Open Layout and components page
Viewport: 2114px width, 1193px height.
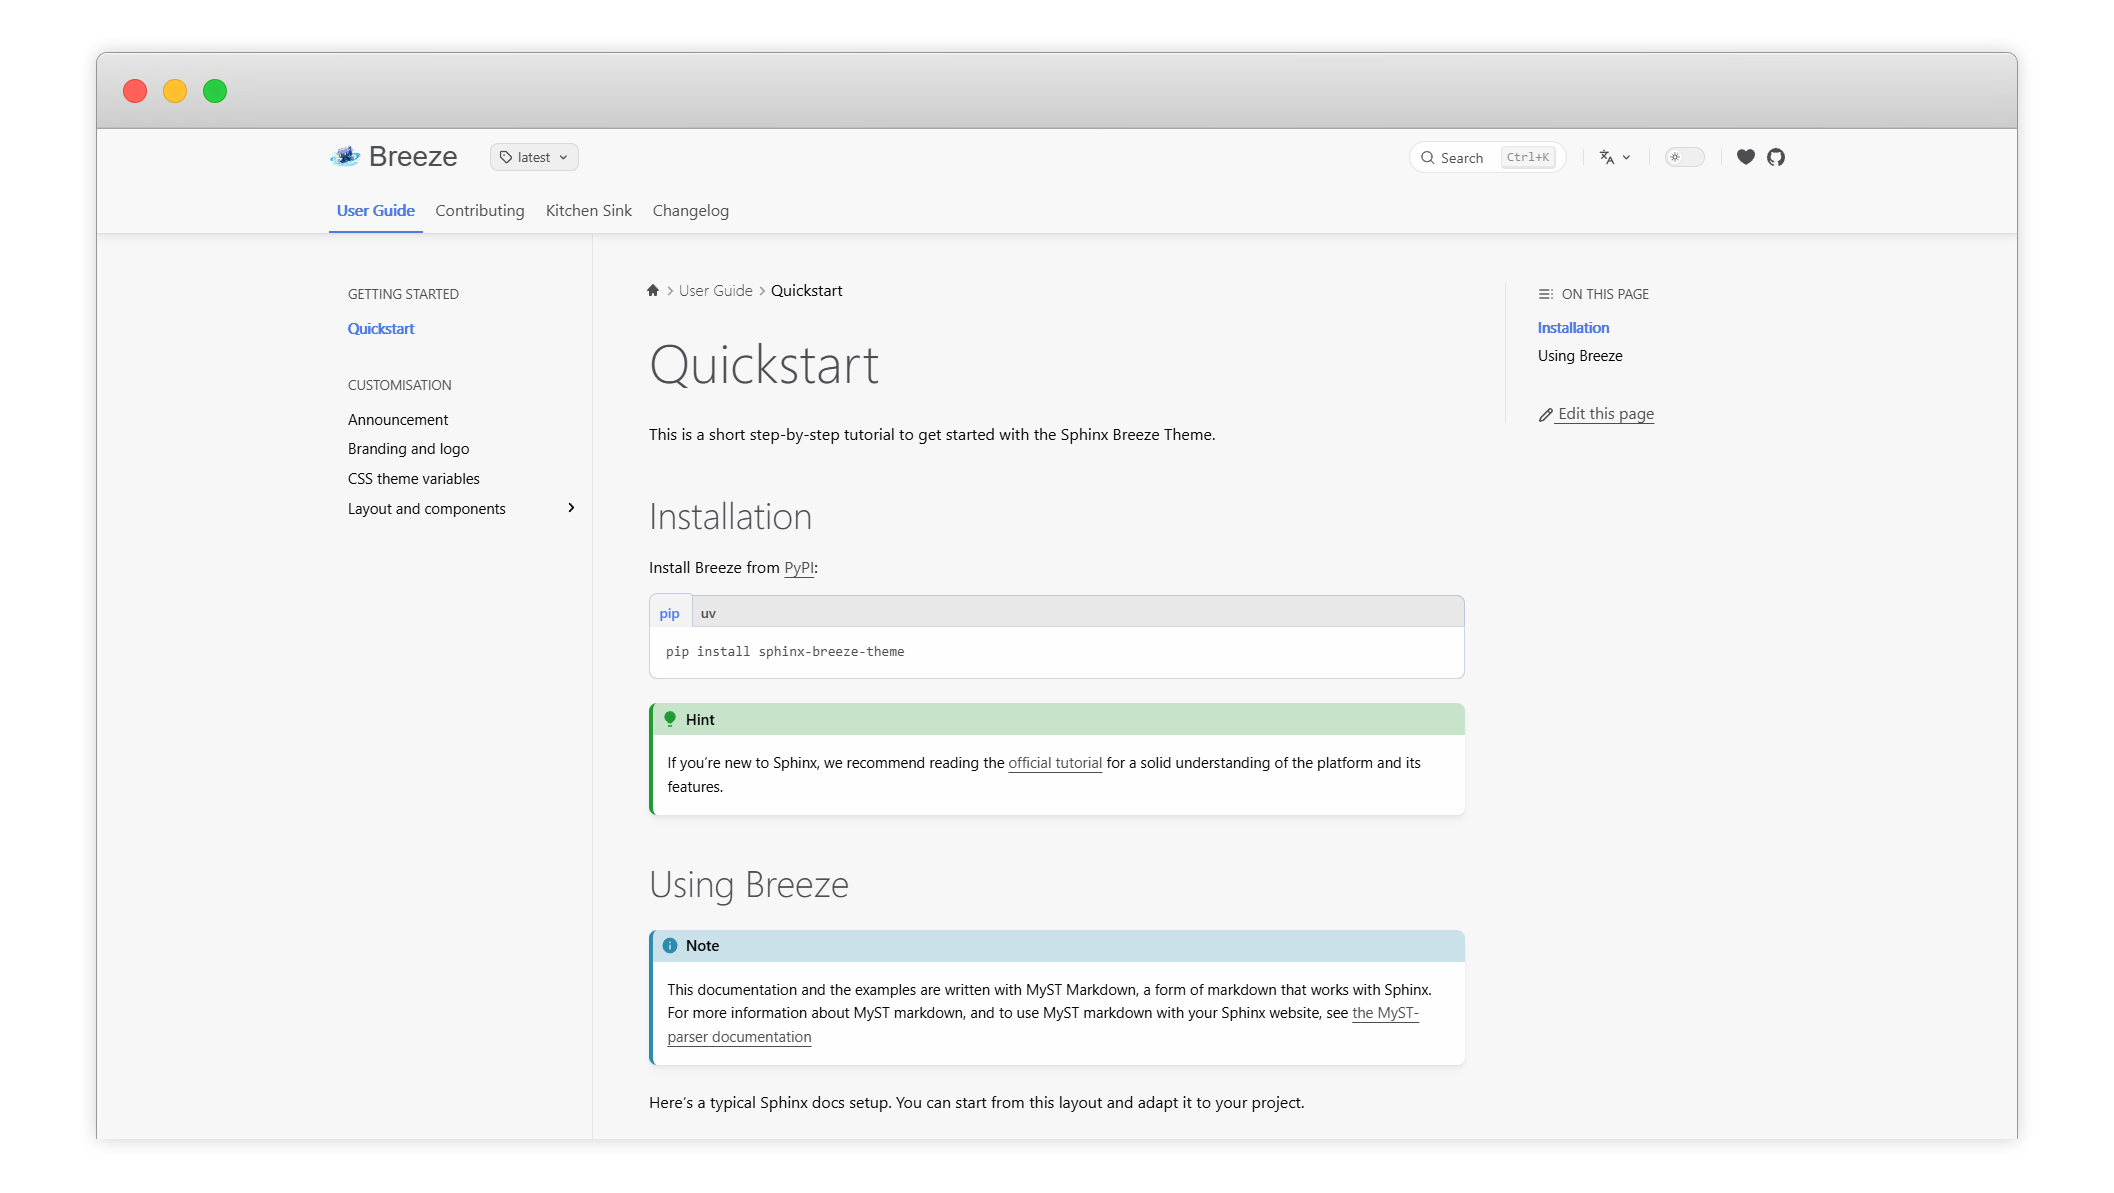(426, 508)
